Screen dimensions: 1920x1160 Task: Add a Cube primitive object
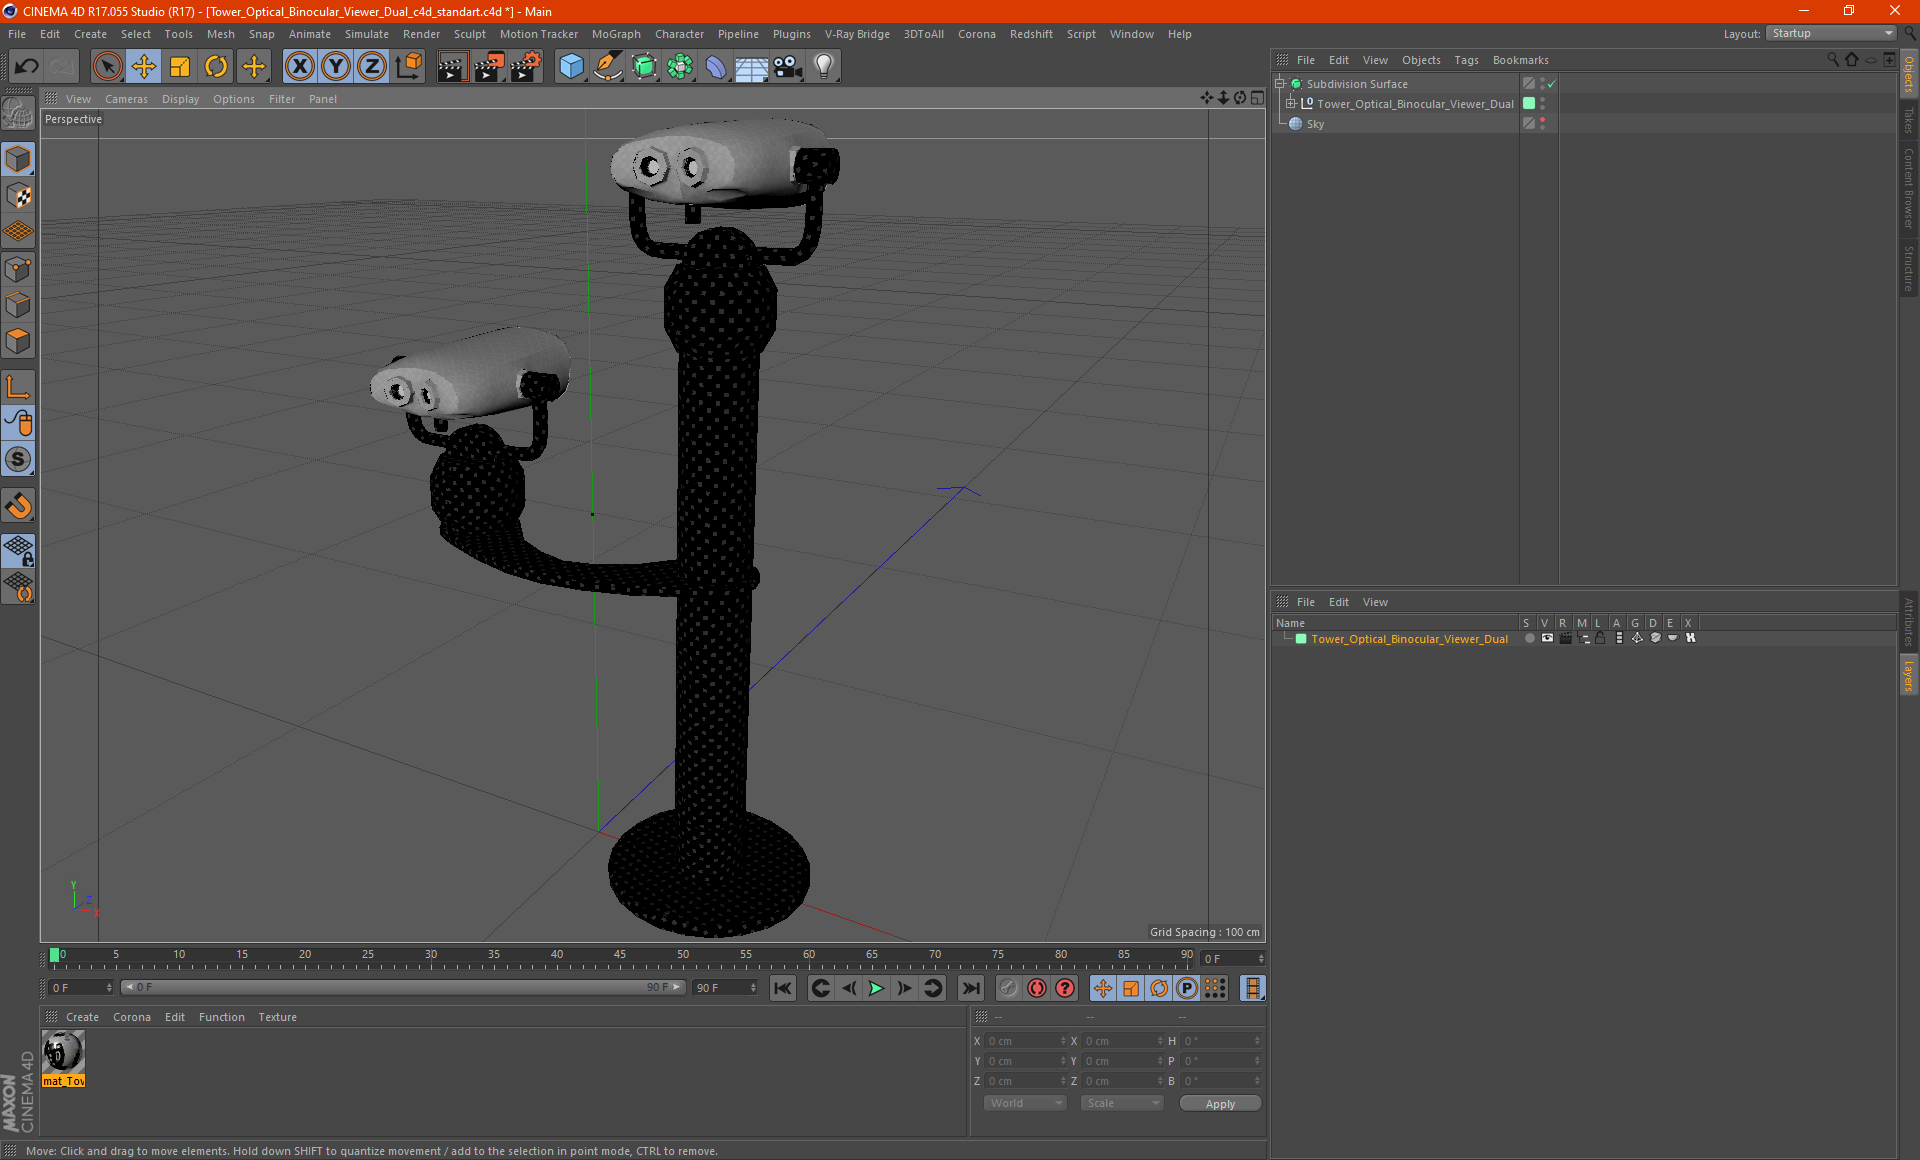point(571,67)
